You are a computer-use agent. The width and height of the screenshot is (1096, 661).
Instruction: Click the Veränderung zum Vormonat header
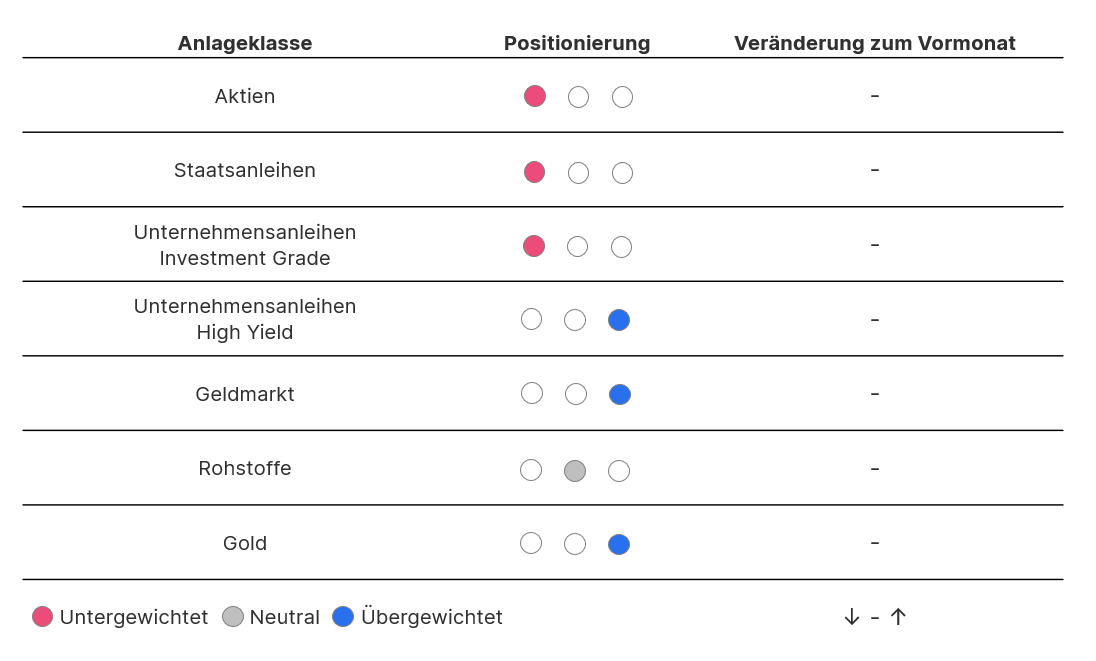(x=875, y=43)
